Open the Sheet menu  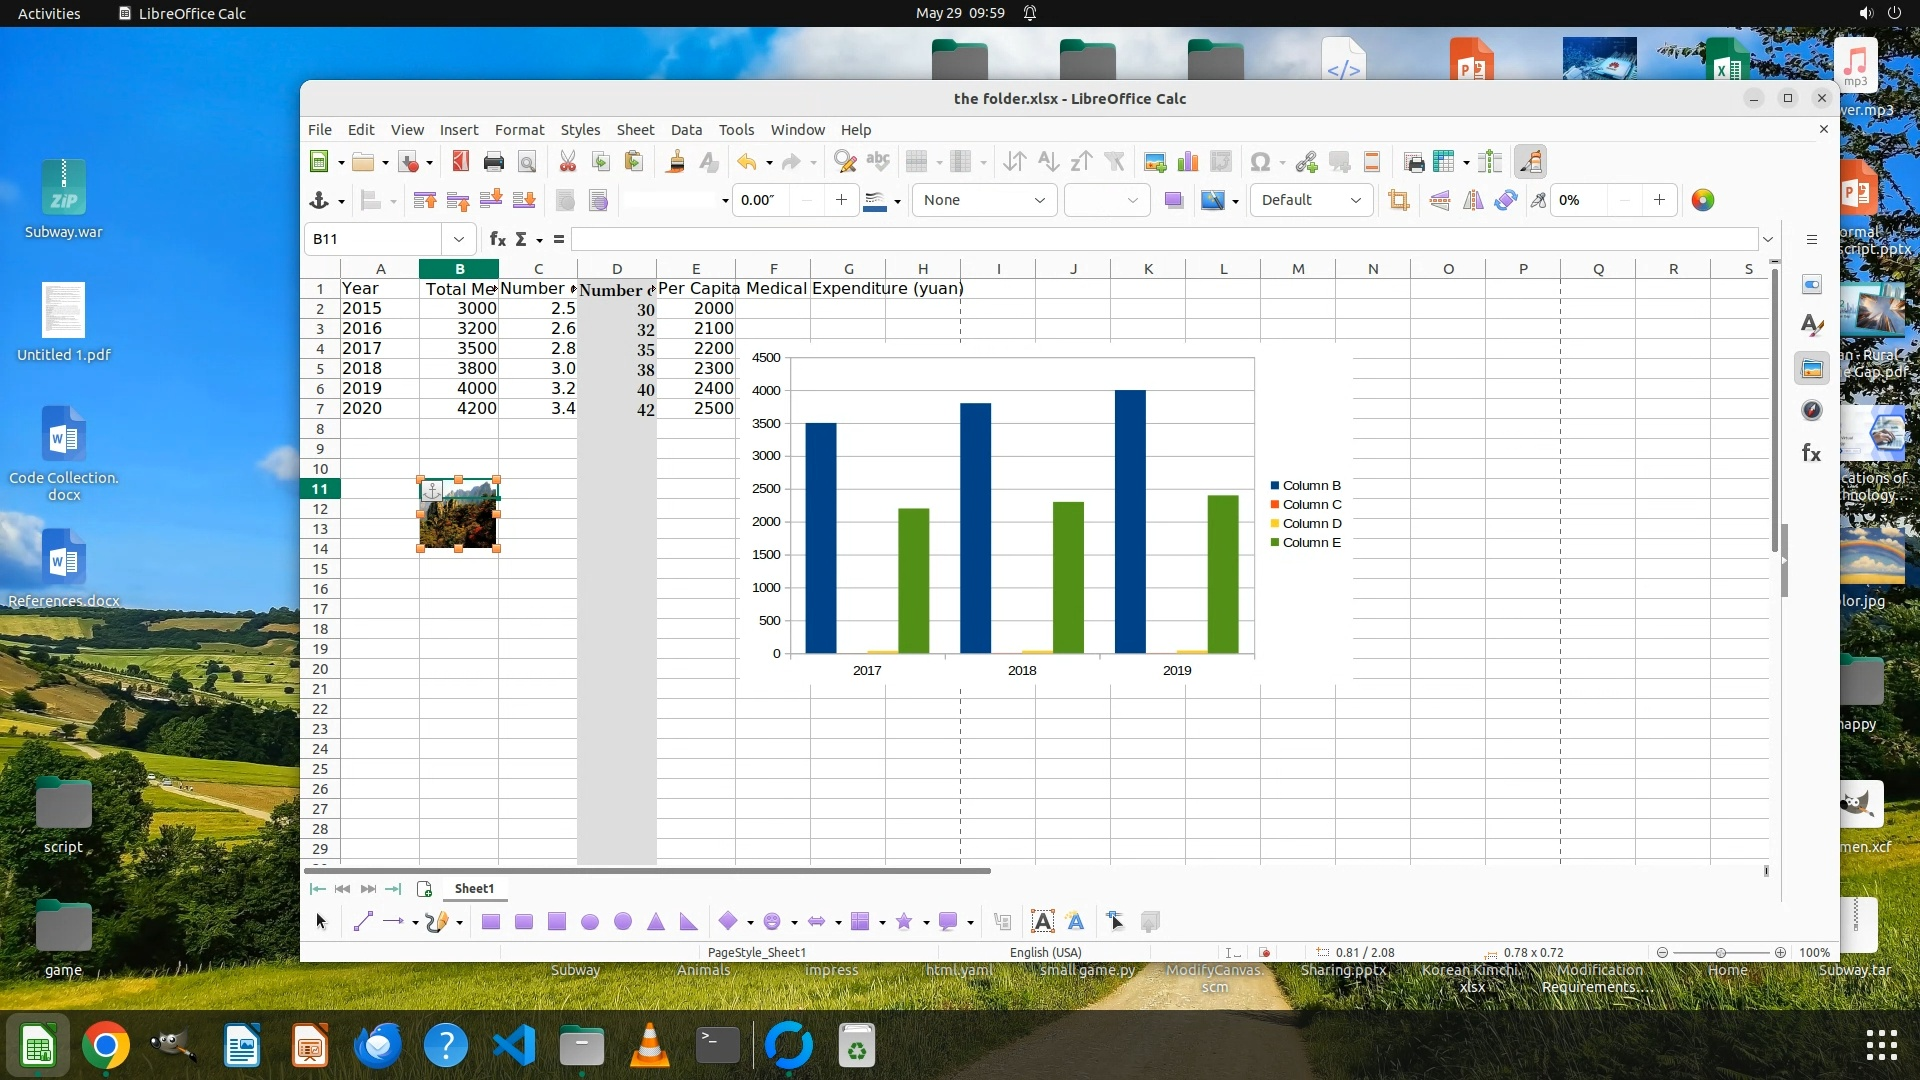click(x=635, y=130)
